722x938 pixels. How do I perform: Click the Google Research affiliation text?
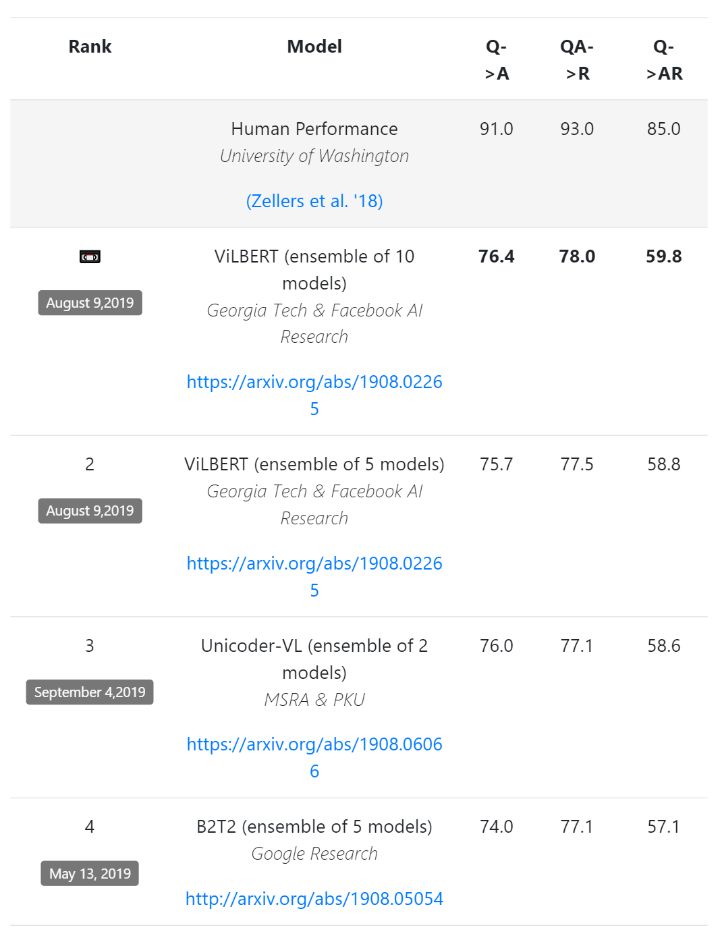314,854
